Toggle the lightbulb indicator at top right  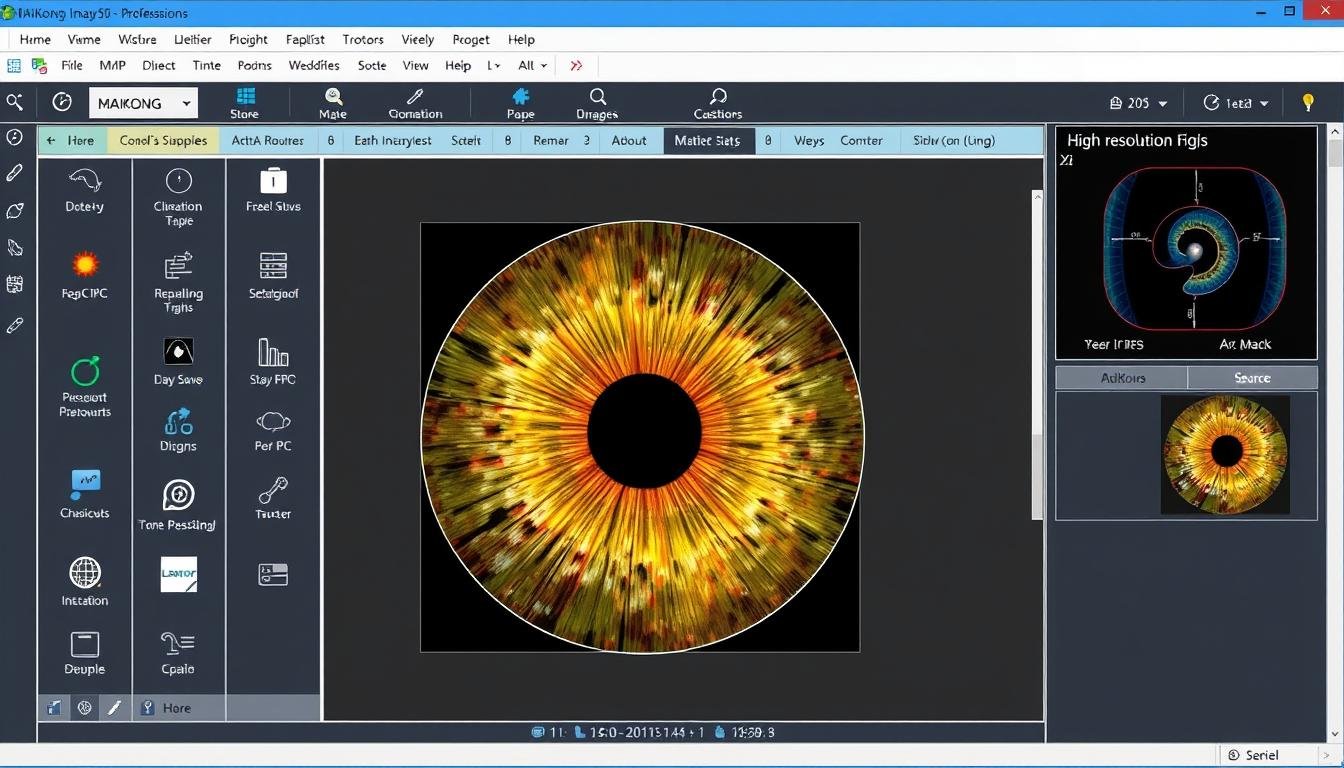[x=1308, y=102]
